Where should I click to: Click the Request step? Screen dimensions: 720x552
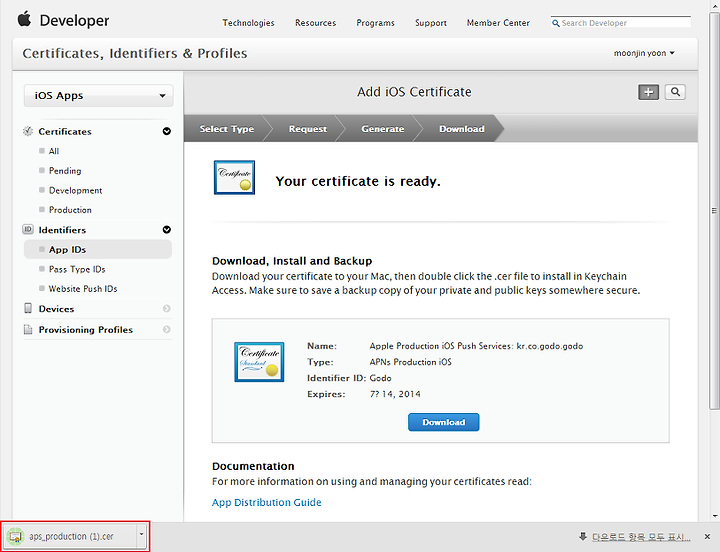tap(308, 129)
